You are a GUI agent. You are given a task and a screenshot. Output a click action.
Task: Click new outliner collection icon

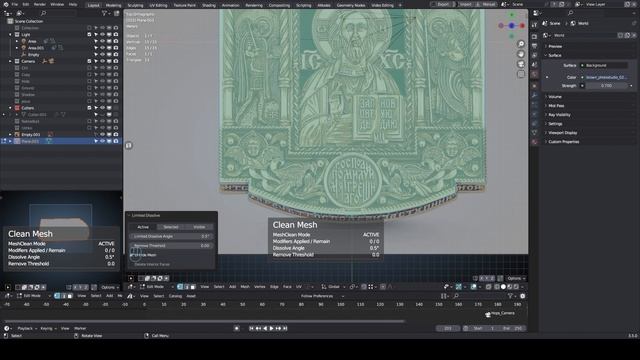coord(117,13)
